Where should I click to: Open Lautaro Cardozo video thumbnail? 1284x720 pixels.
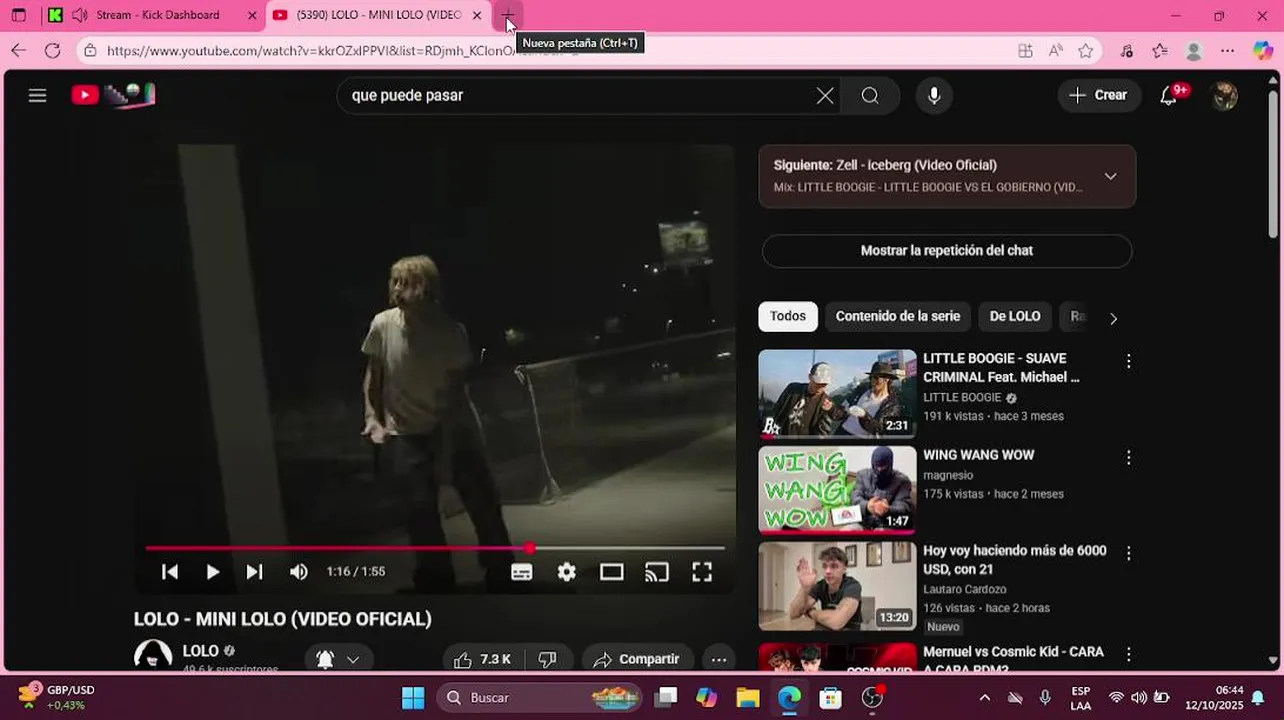(837, 586)
